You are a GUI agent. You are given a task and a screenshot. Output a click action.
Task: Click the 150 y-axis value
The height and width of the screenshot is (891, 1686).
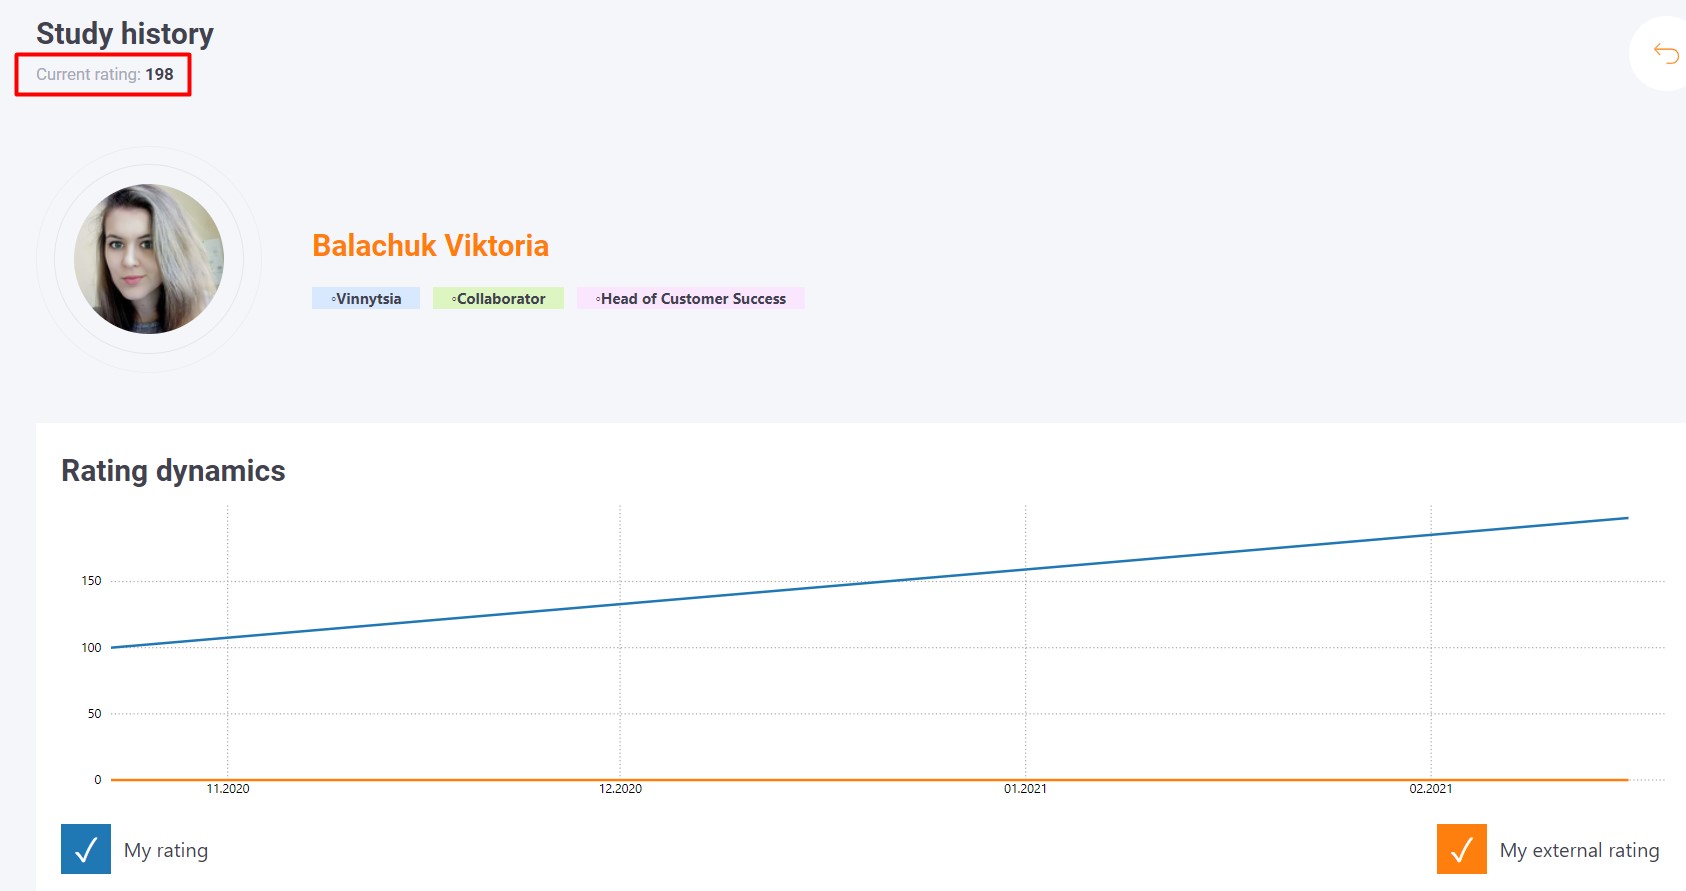[x=91, y=581]
